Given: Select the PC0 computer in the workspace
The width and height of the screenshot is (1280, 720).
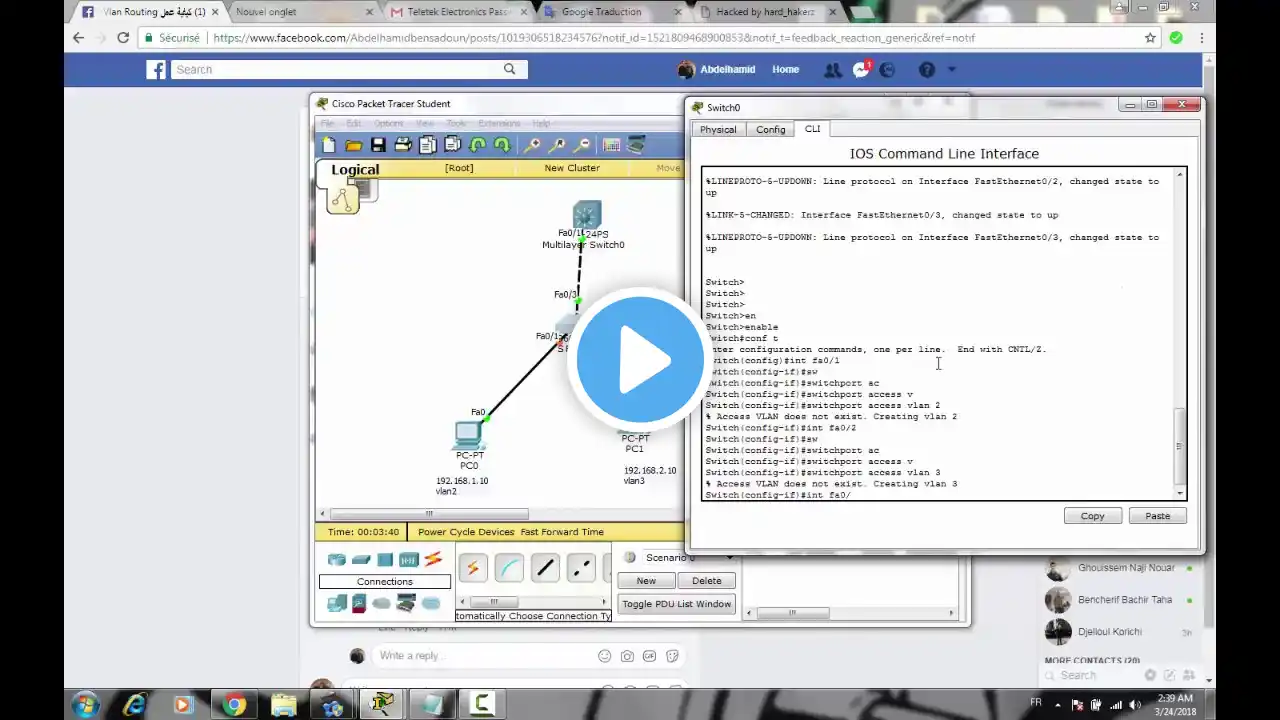Looking at the screenshot, I should point(468,435).
